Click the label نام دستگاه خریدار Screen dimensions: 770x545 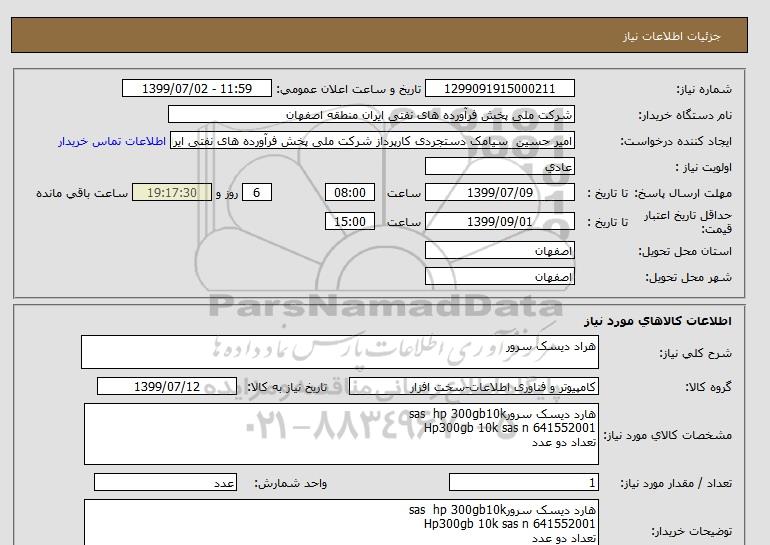[x=685, y=115]
